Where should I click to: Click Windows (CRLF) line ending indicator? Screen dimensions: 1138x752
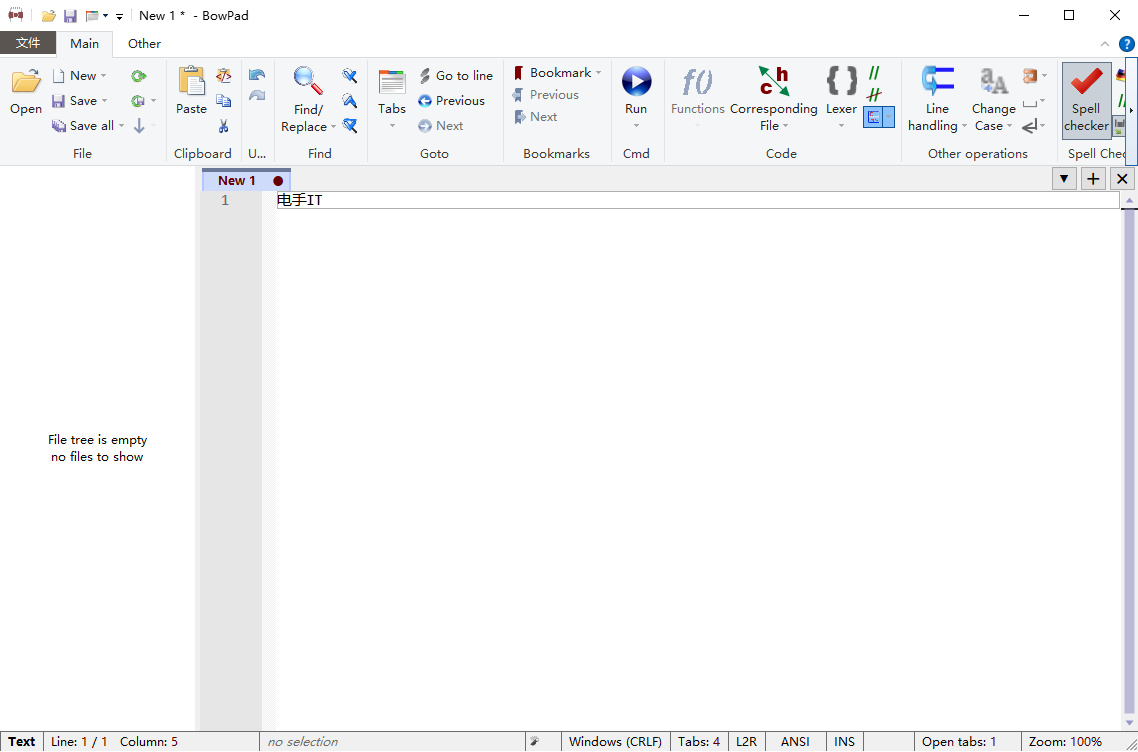coord(615,742)
